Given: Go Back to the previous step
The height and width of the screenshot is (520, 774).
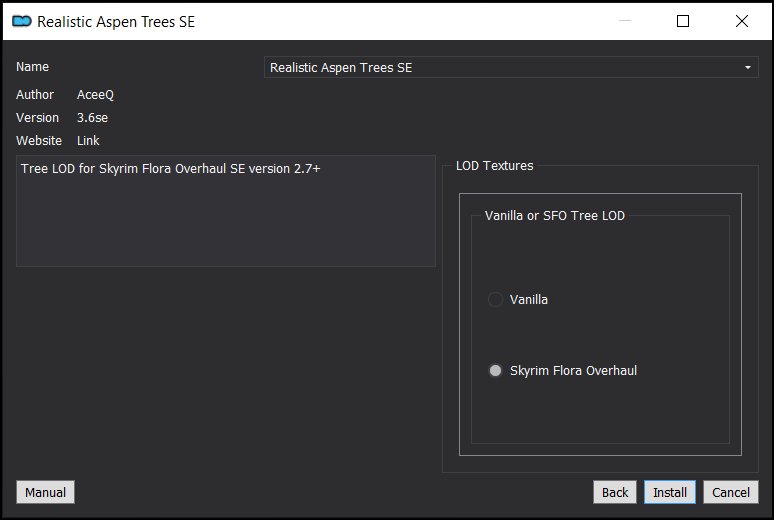Looking at the screenshot, I should coord(615,492).
